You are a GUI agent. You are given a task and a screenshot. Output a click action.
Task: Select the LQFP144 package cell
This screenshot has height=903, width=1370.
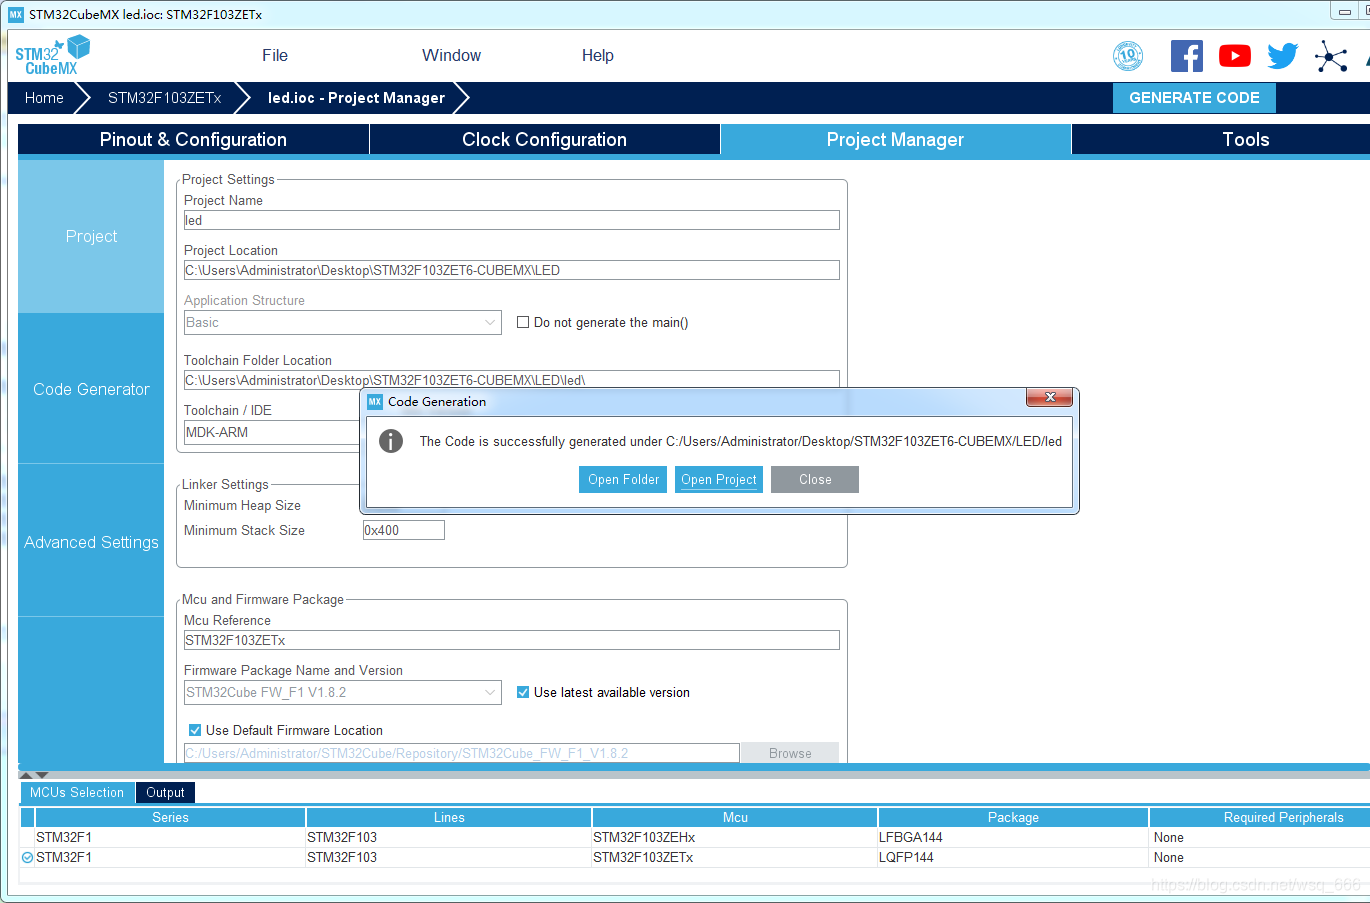(1013, 857)
